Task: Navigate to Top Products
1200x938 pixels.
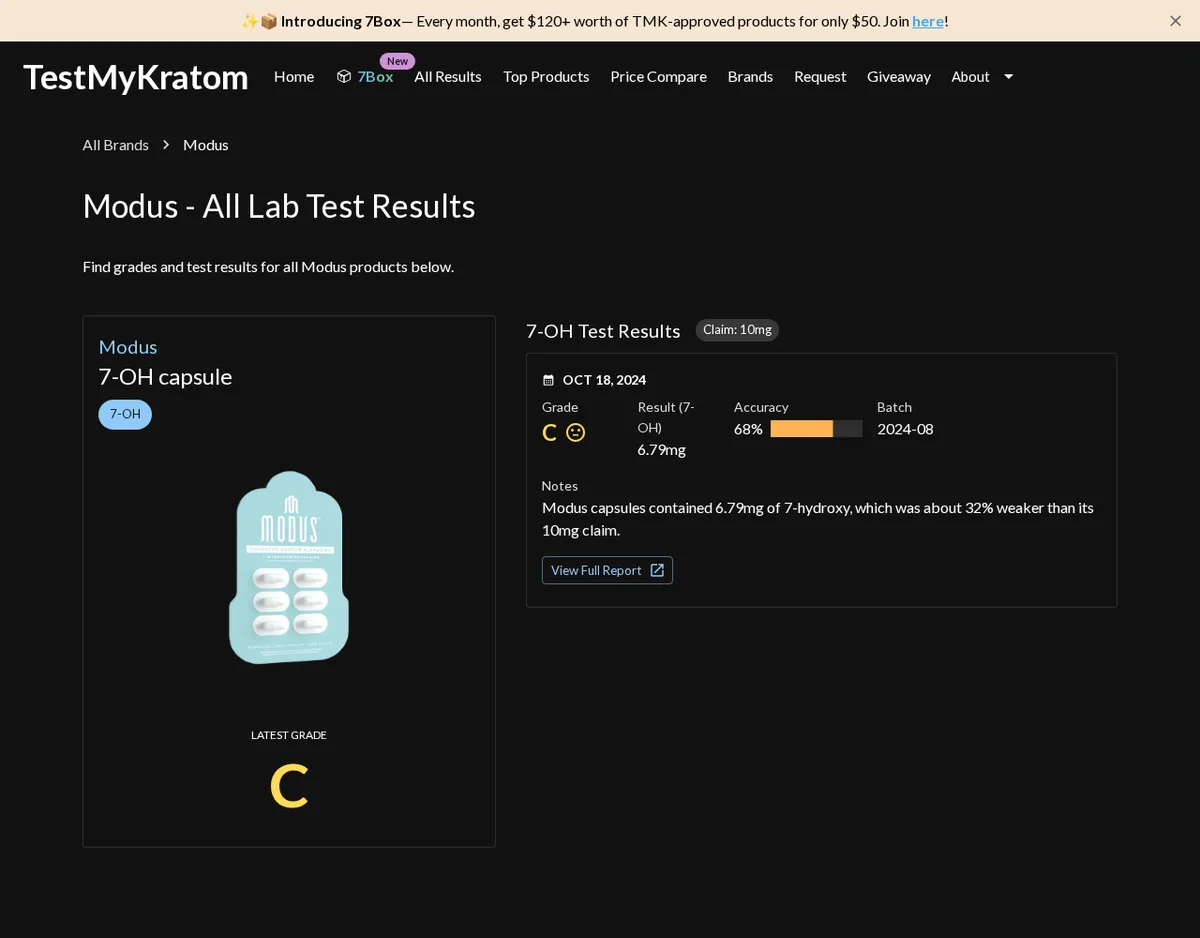Action: pos(546,77)
